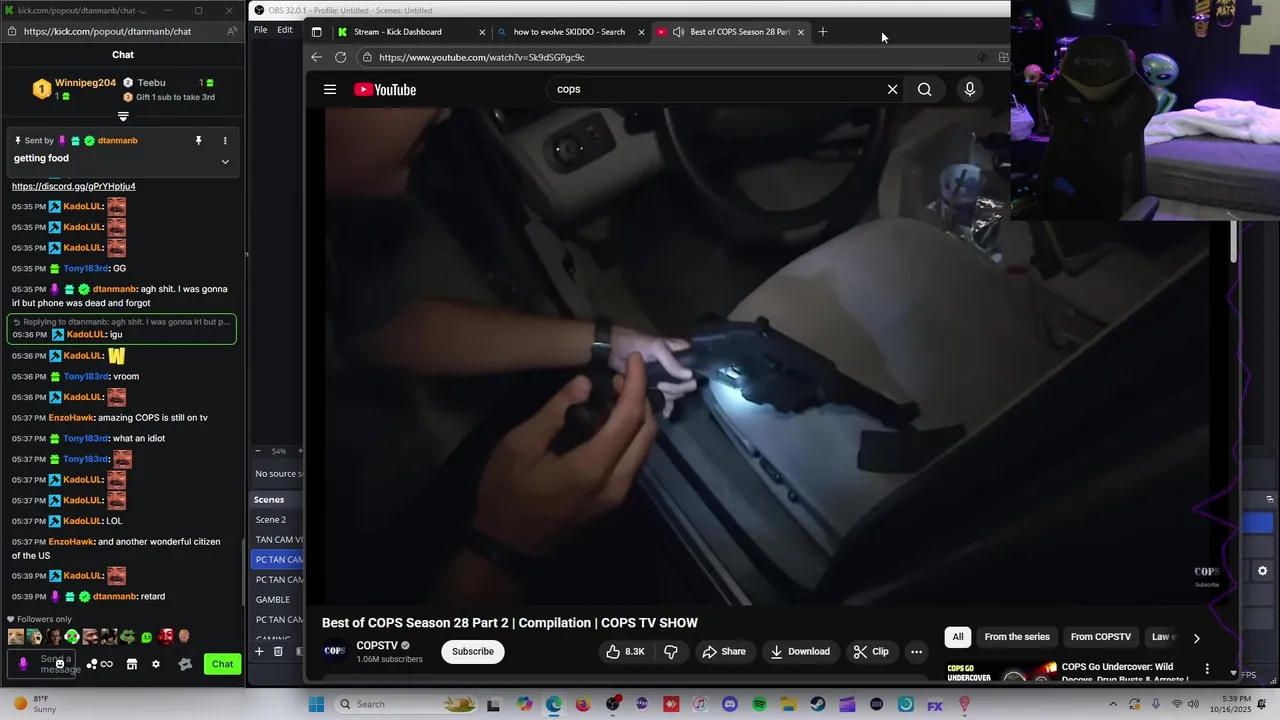Open OBS preview zoom percentage dropdown

point(279,451)
